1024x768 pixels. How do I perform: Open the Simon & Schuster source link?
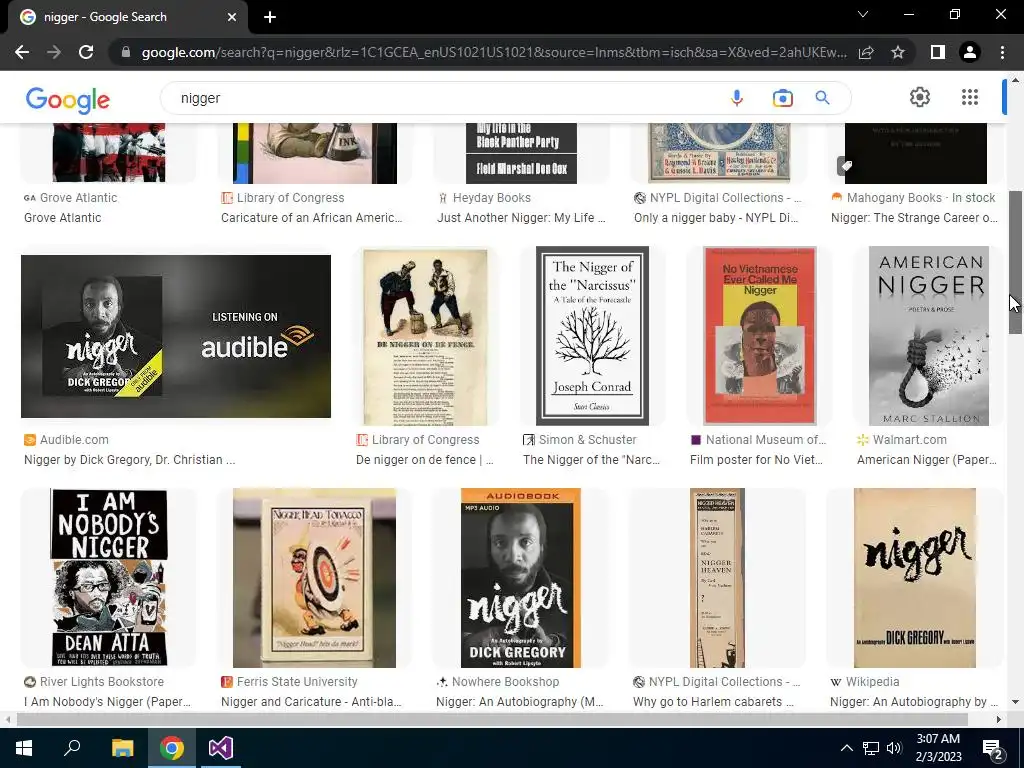[580, 440]
